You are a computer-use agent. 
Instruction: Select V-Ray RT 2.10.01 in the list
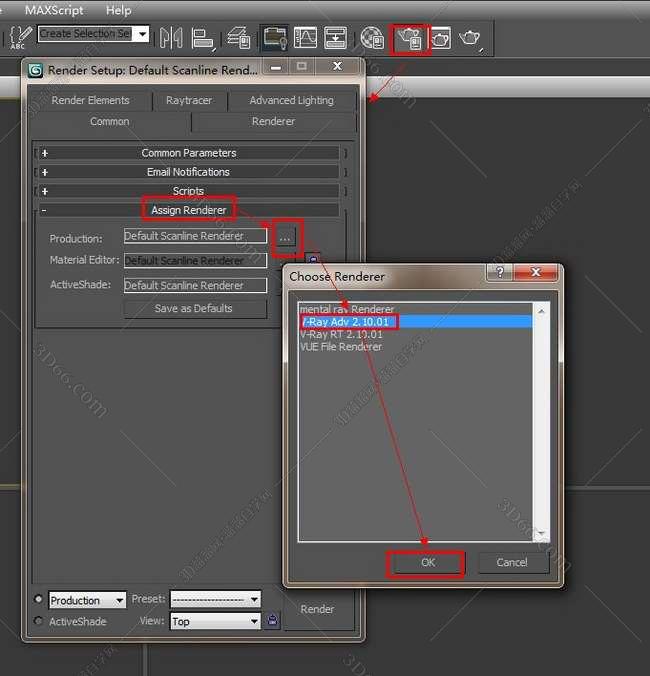tap(416, 334)
